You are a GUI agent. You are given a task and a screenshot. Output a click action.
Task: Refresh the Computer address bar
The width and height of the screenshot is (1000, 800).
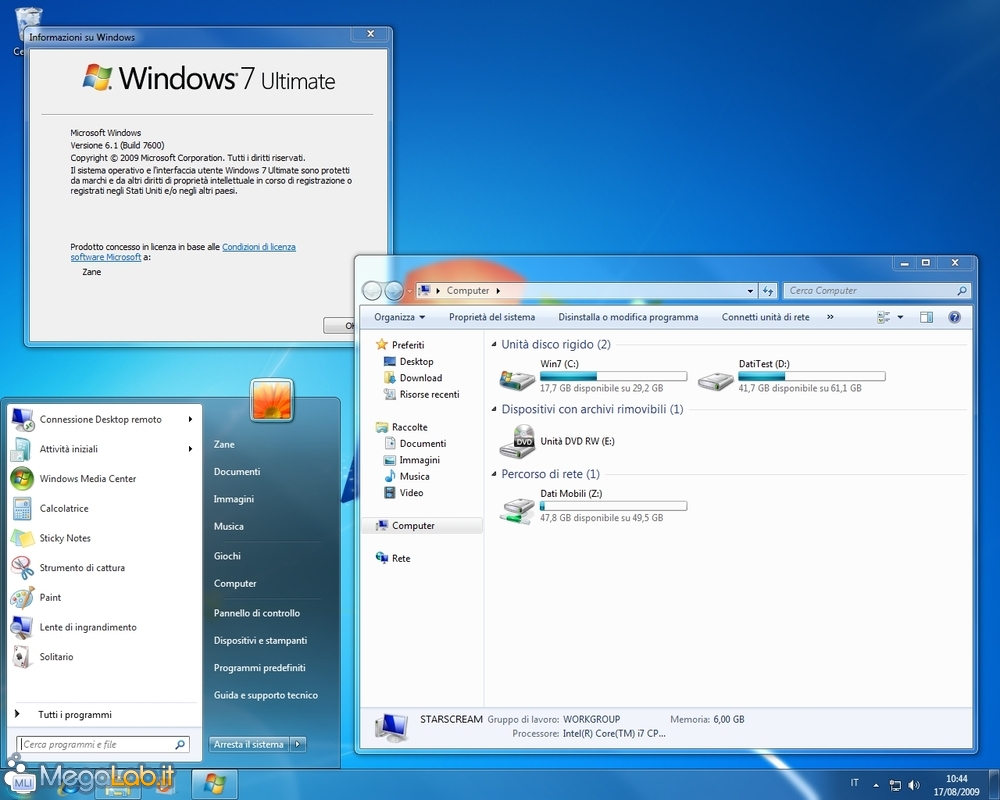768,291
